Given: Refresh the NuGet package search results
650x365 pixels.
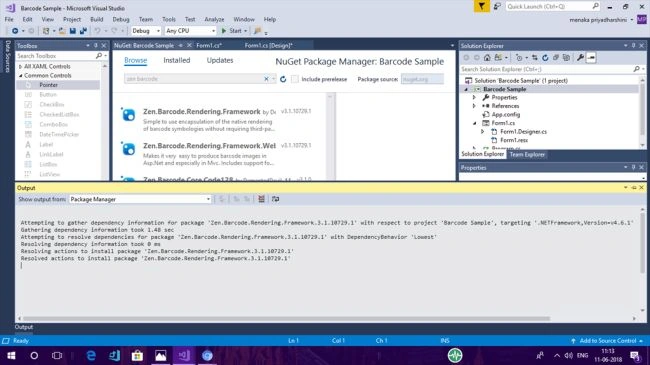Looking at the screenshot, I should [x=283, y=79].
